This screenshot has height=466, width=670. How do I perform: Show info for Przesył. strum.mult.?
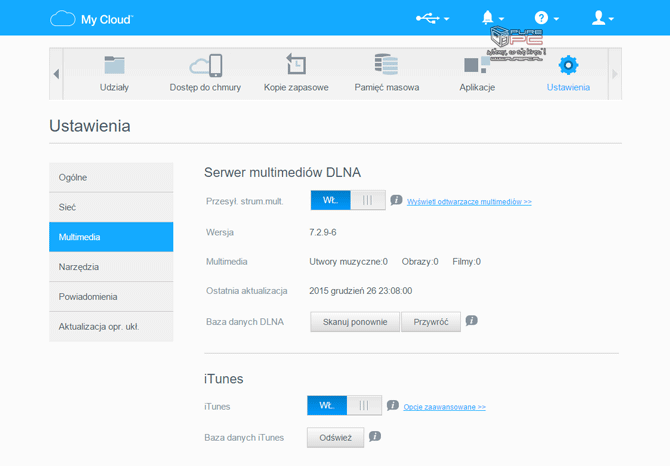click(x=396, y=199)
